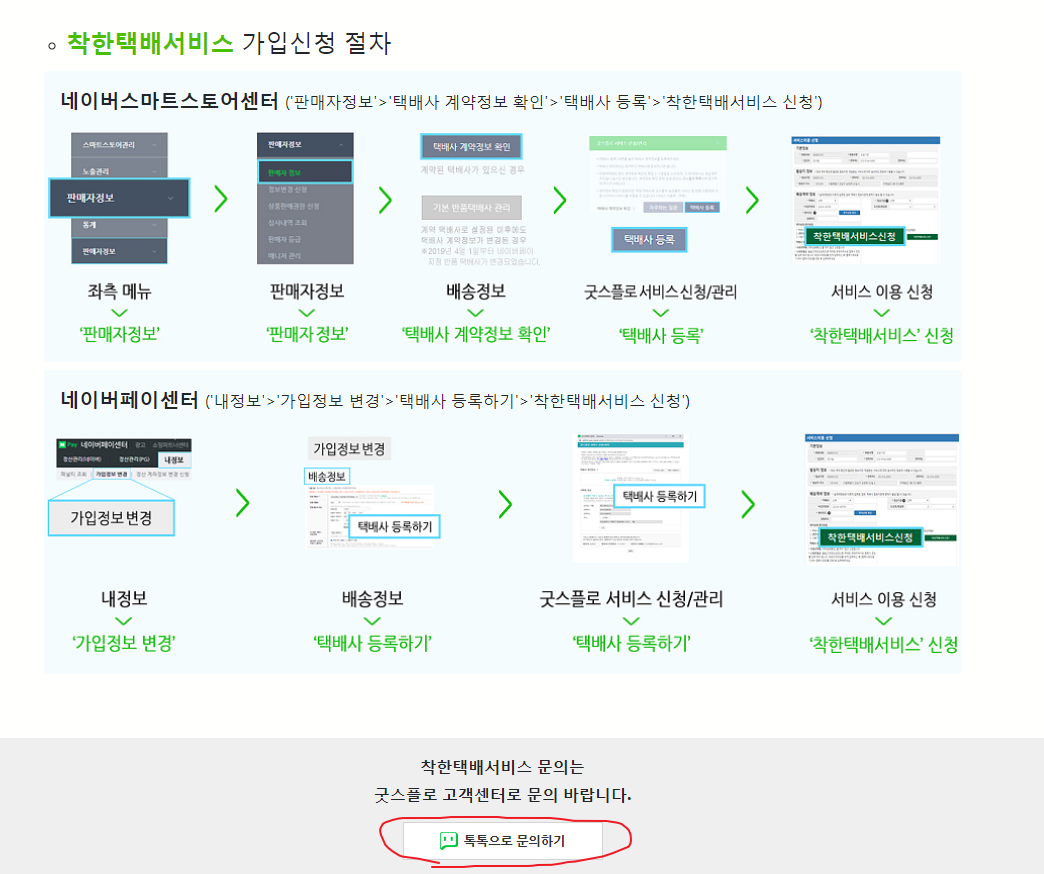Click the boxed 배송정보 label in pay section

click(x=327, y=477)
